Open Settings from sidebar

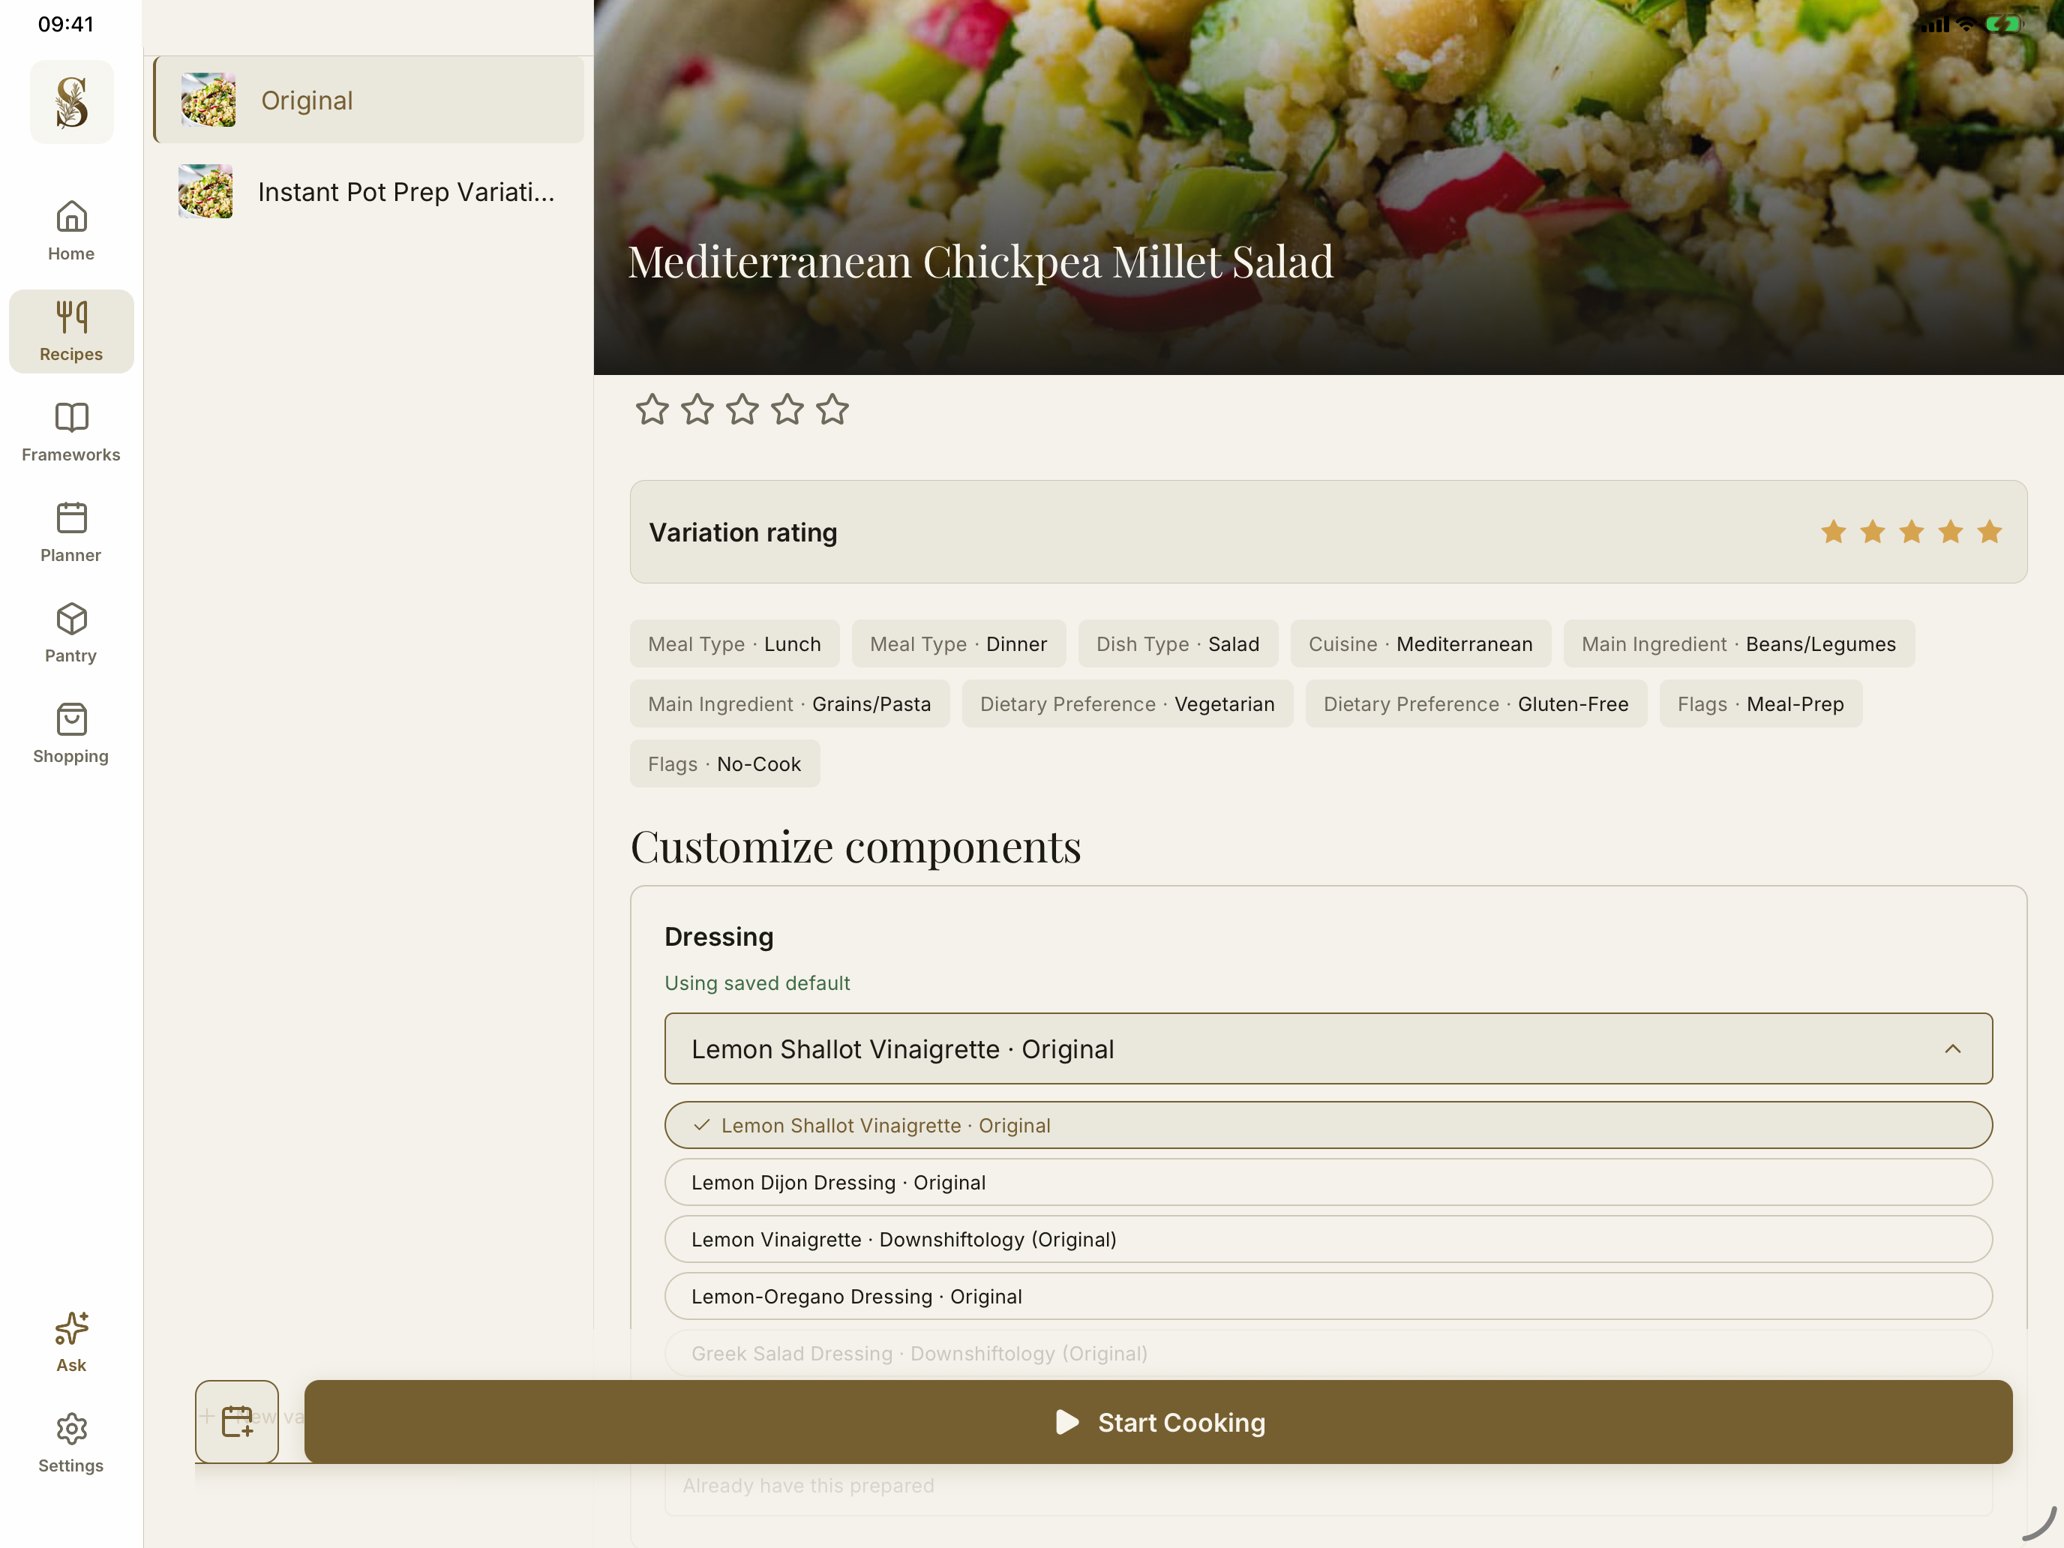pos(71,1443)
